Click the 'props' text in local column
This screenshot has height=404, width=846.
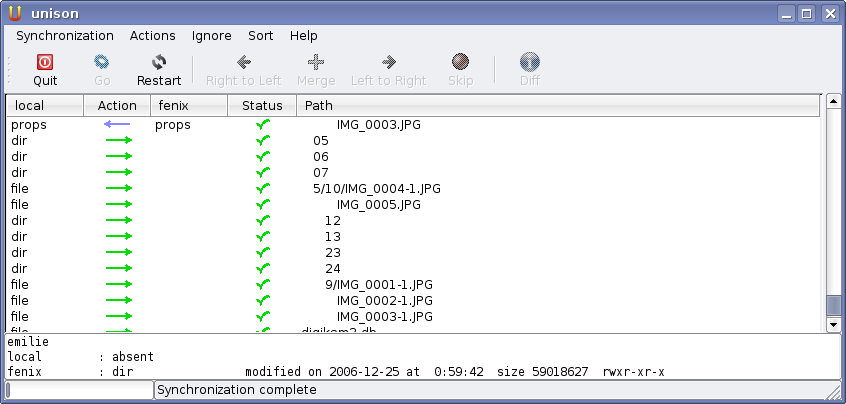[29, 125]
